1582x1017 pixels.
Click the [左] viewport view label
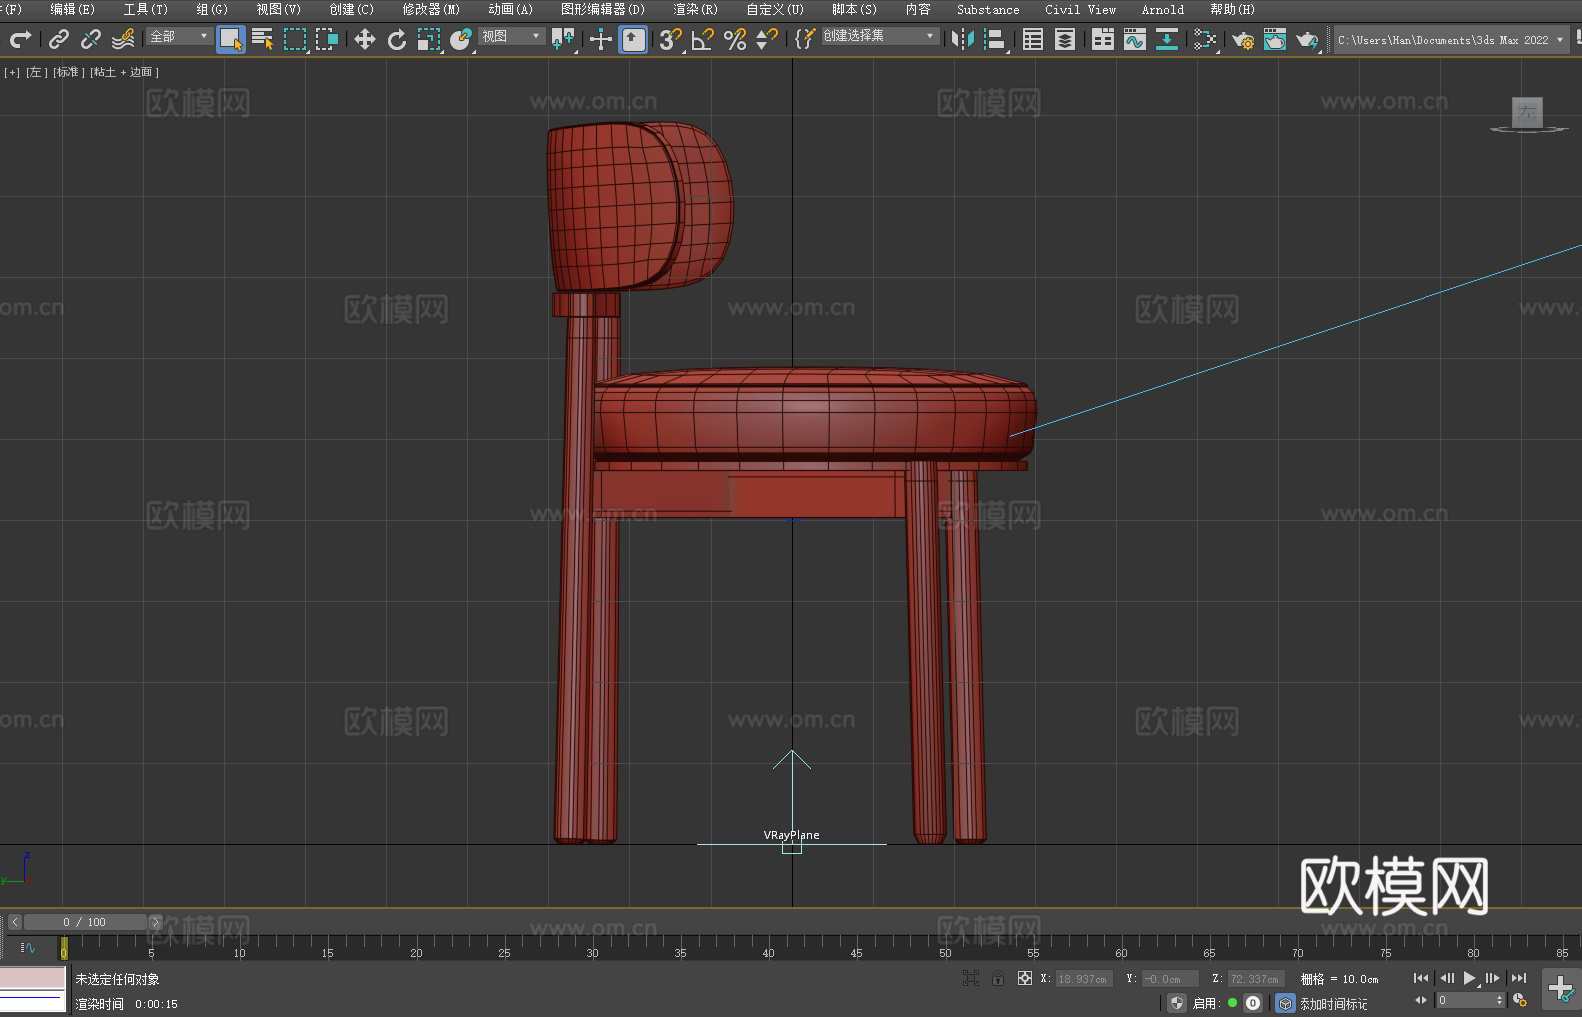click(36, 72)
